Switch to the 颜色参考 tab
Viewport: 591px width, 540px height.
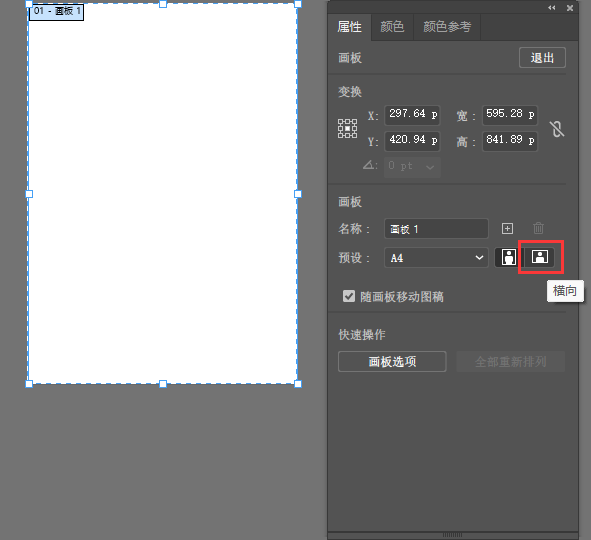447,27
